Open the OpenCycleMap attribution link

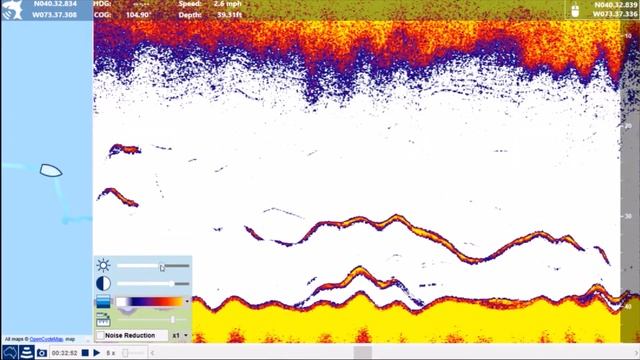click(47, 339)
